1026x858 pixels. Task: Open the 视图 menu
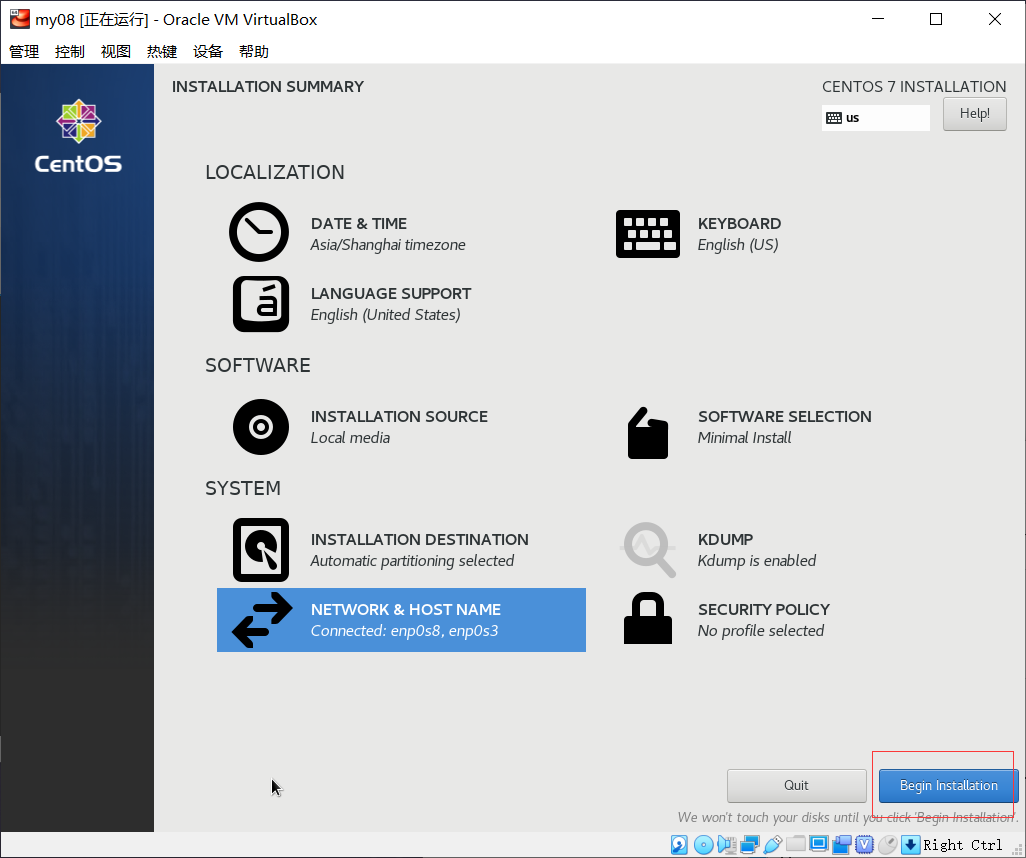coord(116,52)
